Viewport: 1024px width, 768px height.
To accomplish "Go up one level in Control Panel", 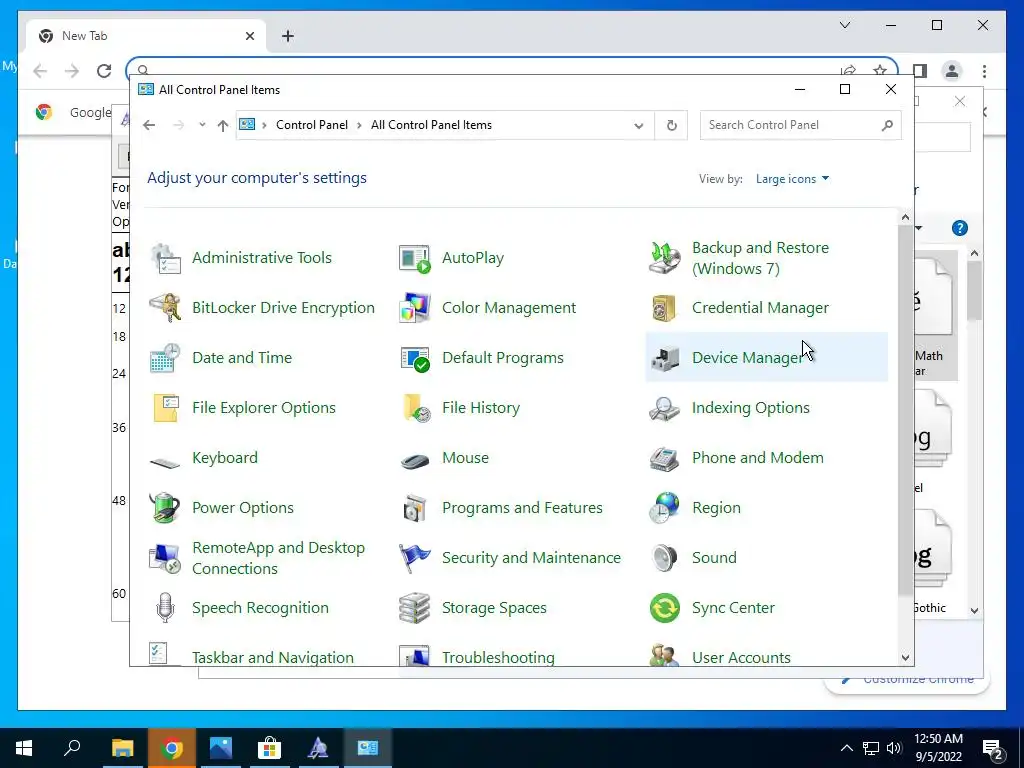I will point(223,125).
